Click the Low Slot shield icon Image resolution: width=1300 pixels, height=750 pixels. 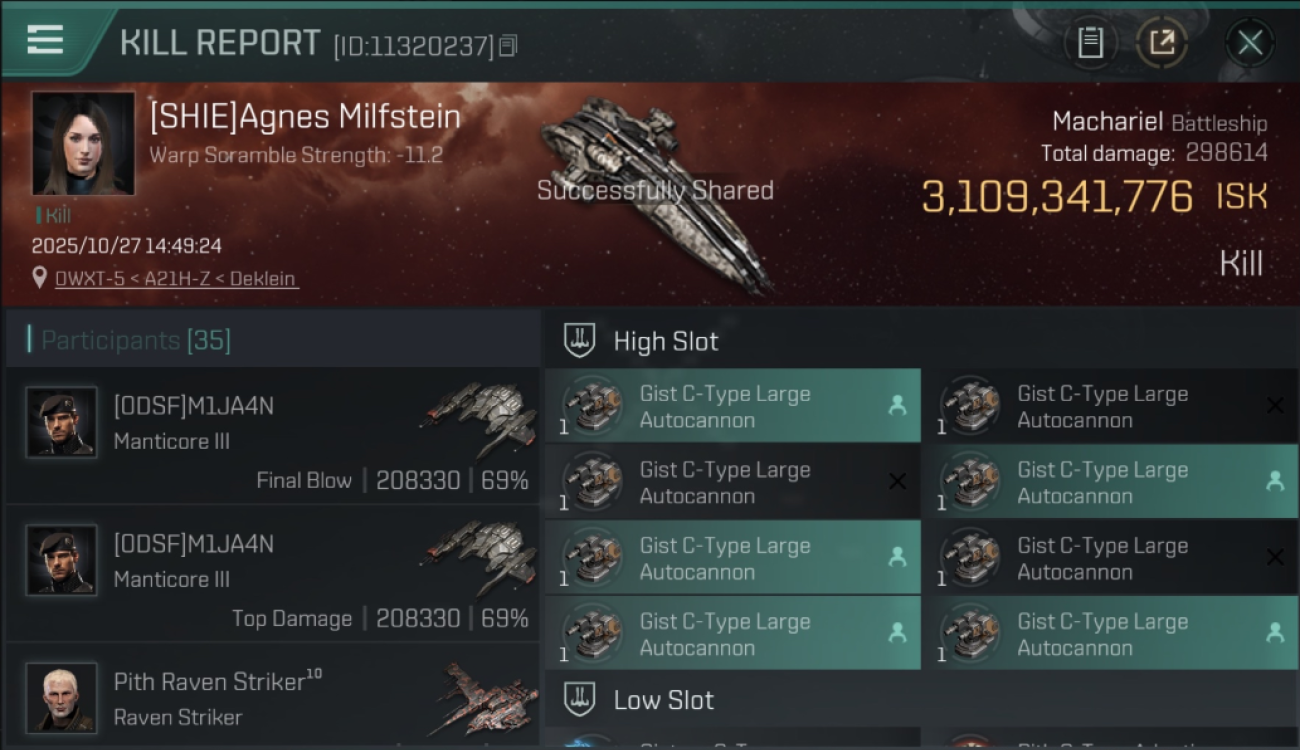coord(580,700)
